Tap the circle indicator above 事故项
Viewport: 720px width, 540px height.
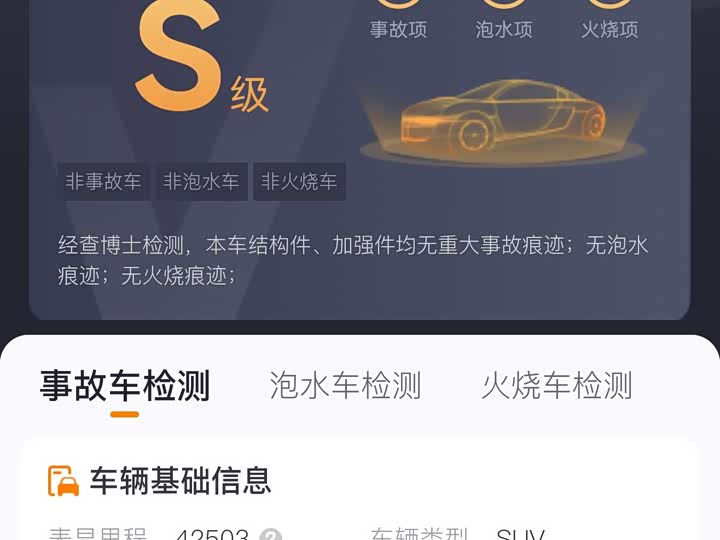click(x=399, y=4)
